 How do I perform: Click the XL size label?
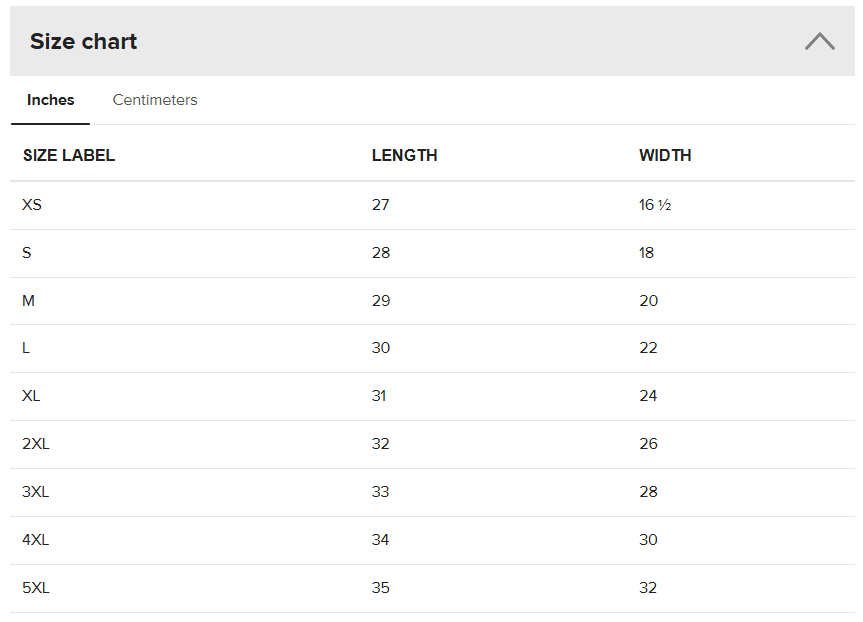pos(31,396)
